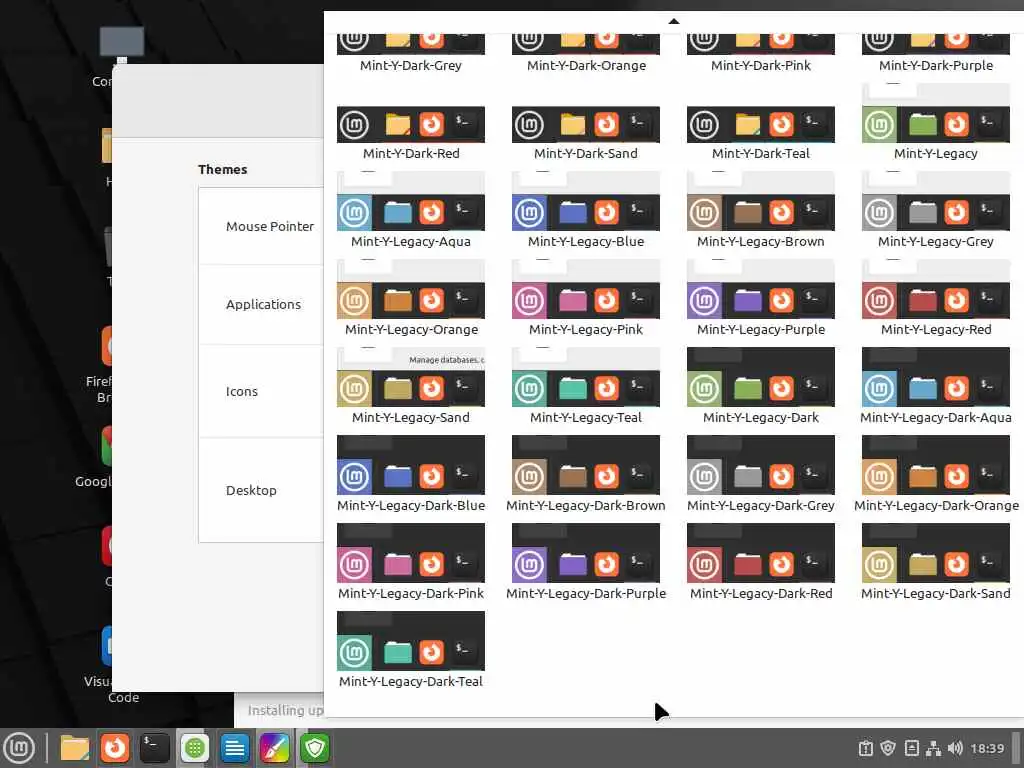This screenshot has height=768, width=1024.
Task: Choose the Mint-Y-Legacy-Dark-Sand theme
Action: [x=936, y=563]
